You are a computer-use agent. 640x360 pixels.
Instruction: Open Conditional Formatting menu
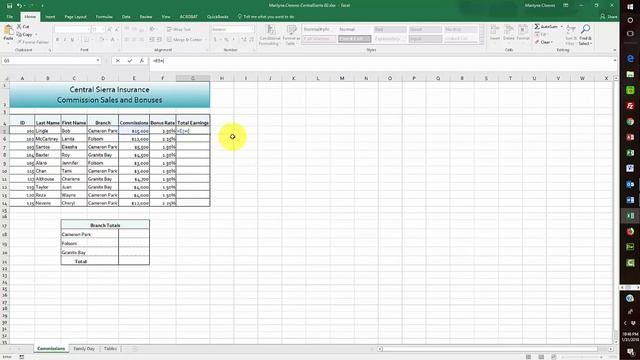click(x=269, y=35)
